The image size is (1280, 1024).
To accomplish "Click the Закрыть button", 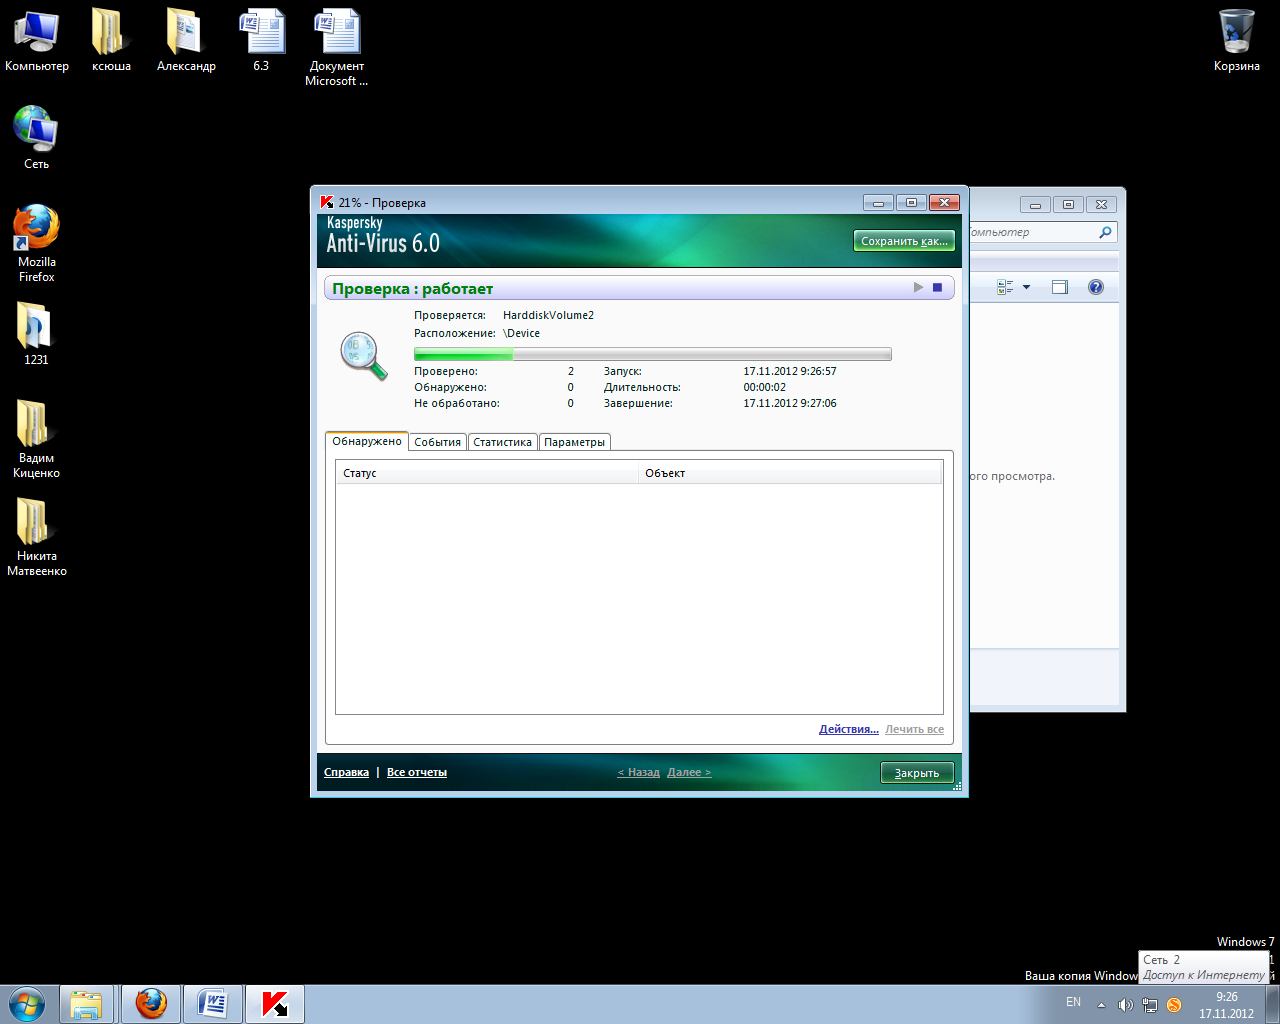I will pyautogui.click(x=917, y=773).
